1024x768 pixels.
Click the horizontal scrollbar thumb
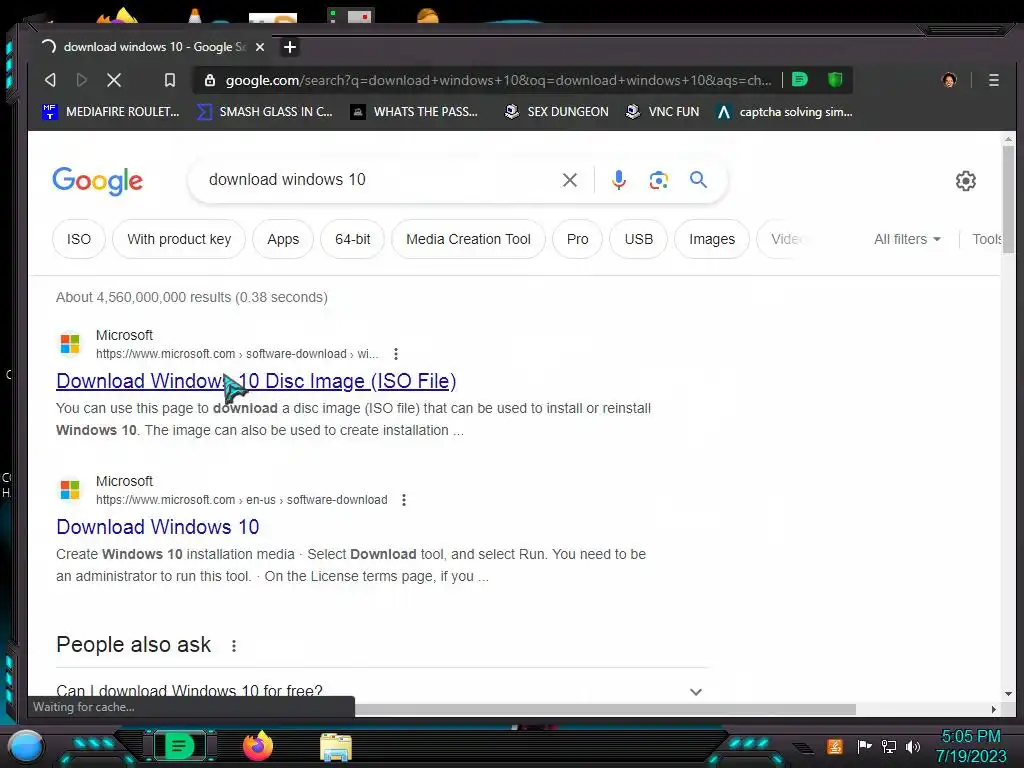coord(605,709)
